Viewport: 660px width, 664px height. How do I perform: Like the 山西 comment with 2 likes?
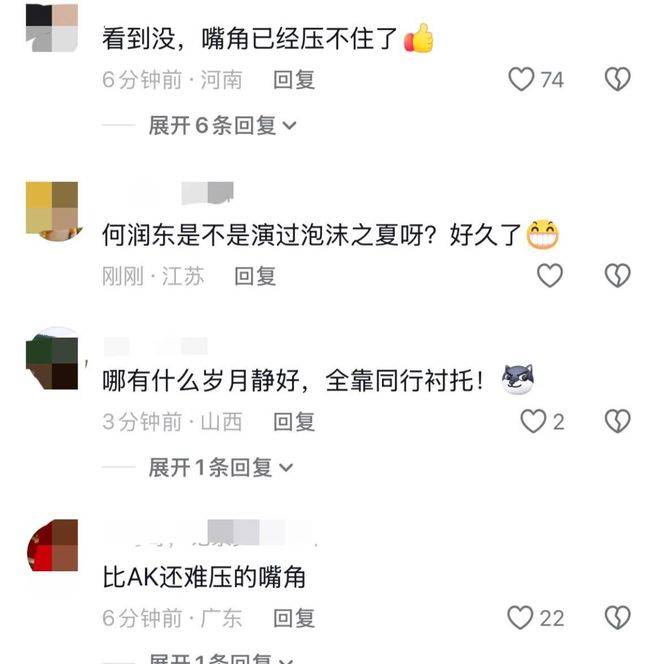click(x=533, y=421)
